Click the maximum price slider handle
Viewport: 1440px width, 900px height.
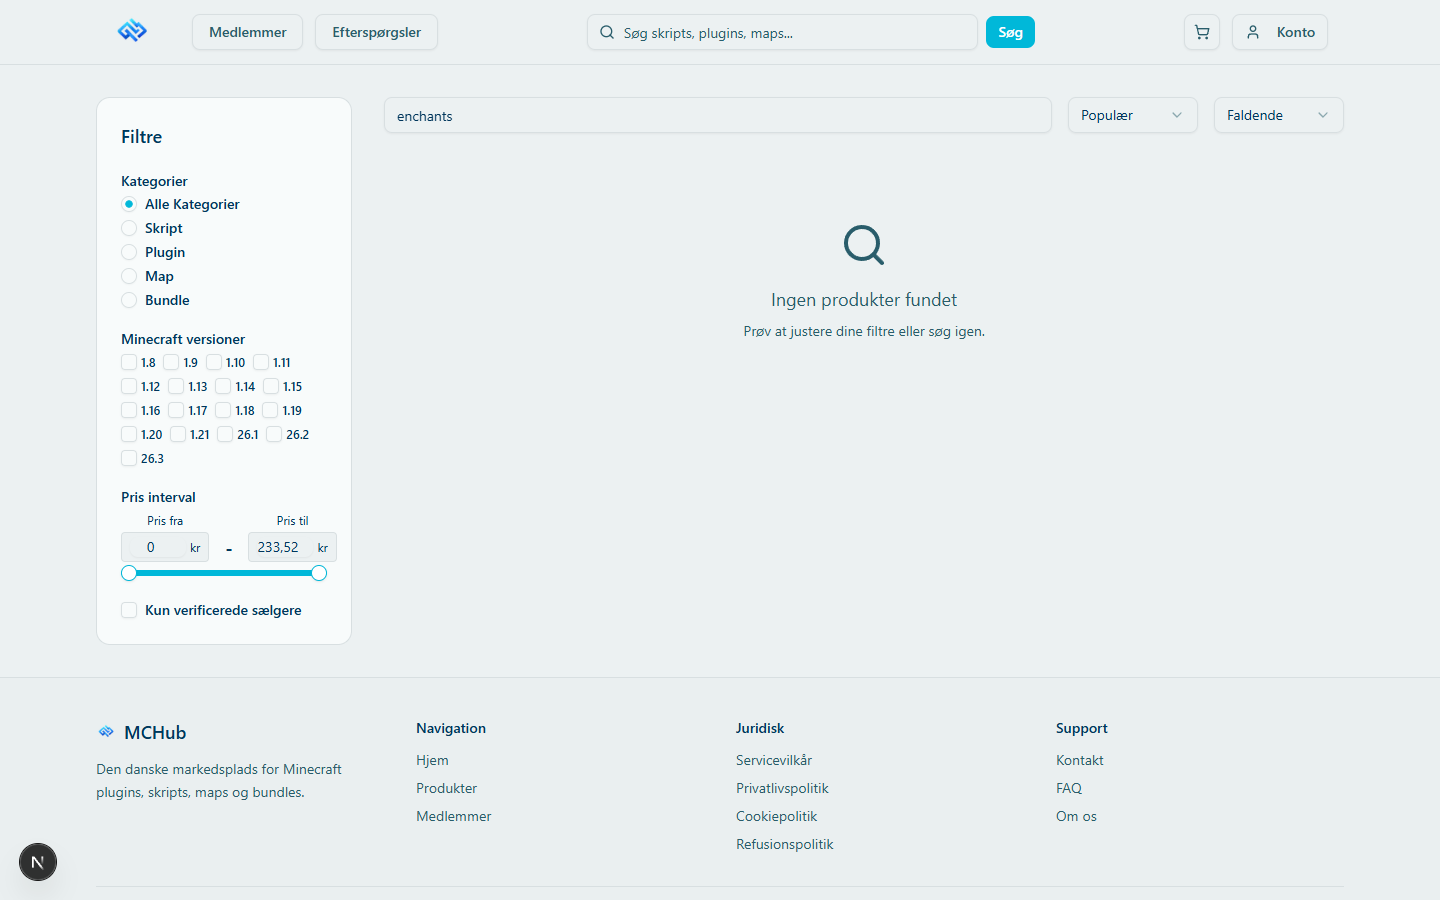[x=319, y=573]
